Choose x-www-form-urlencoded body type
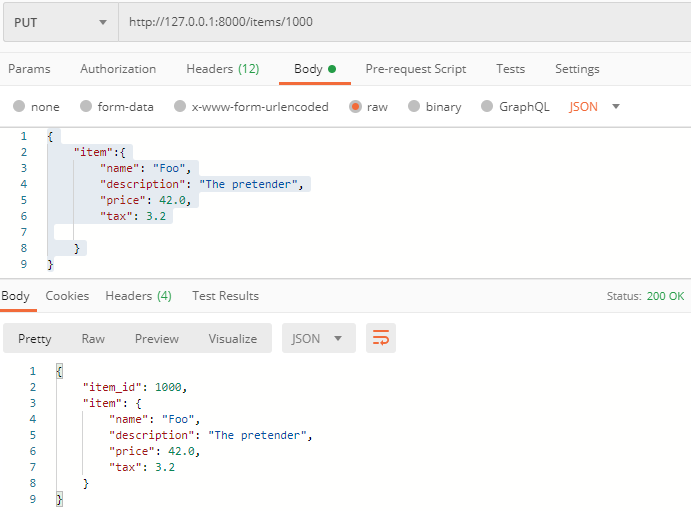This screenshot has width=691, height=511. (180, 107)
